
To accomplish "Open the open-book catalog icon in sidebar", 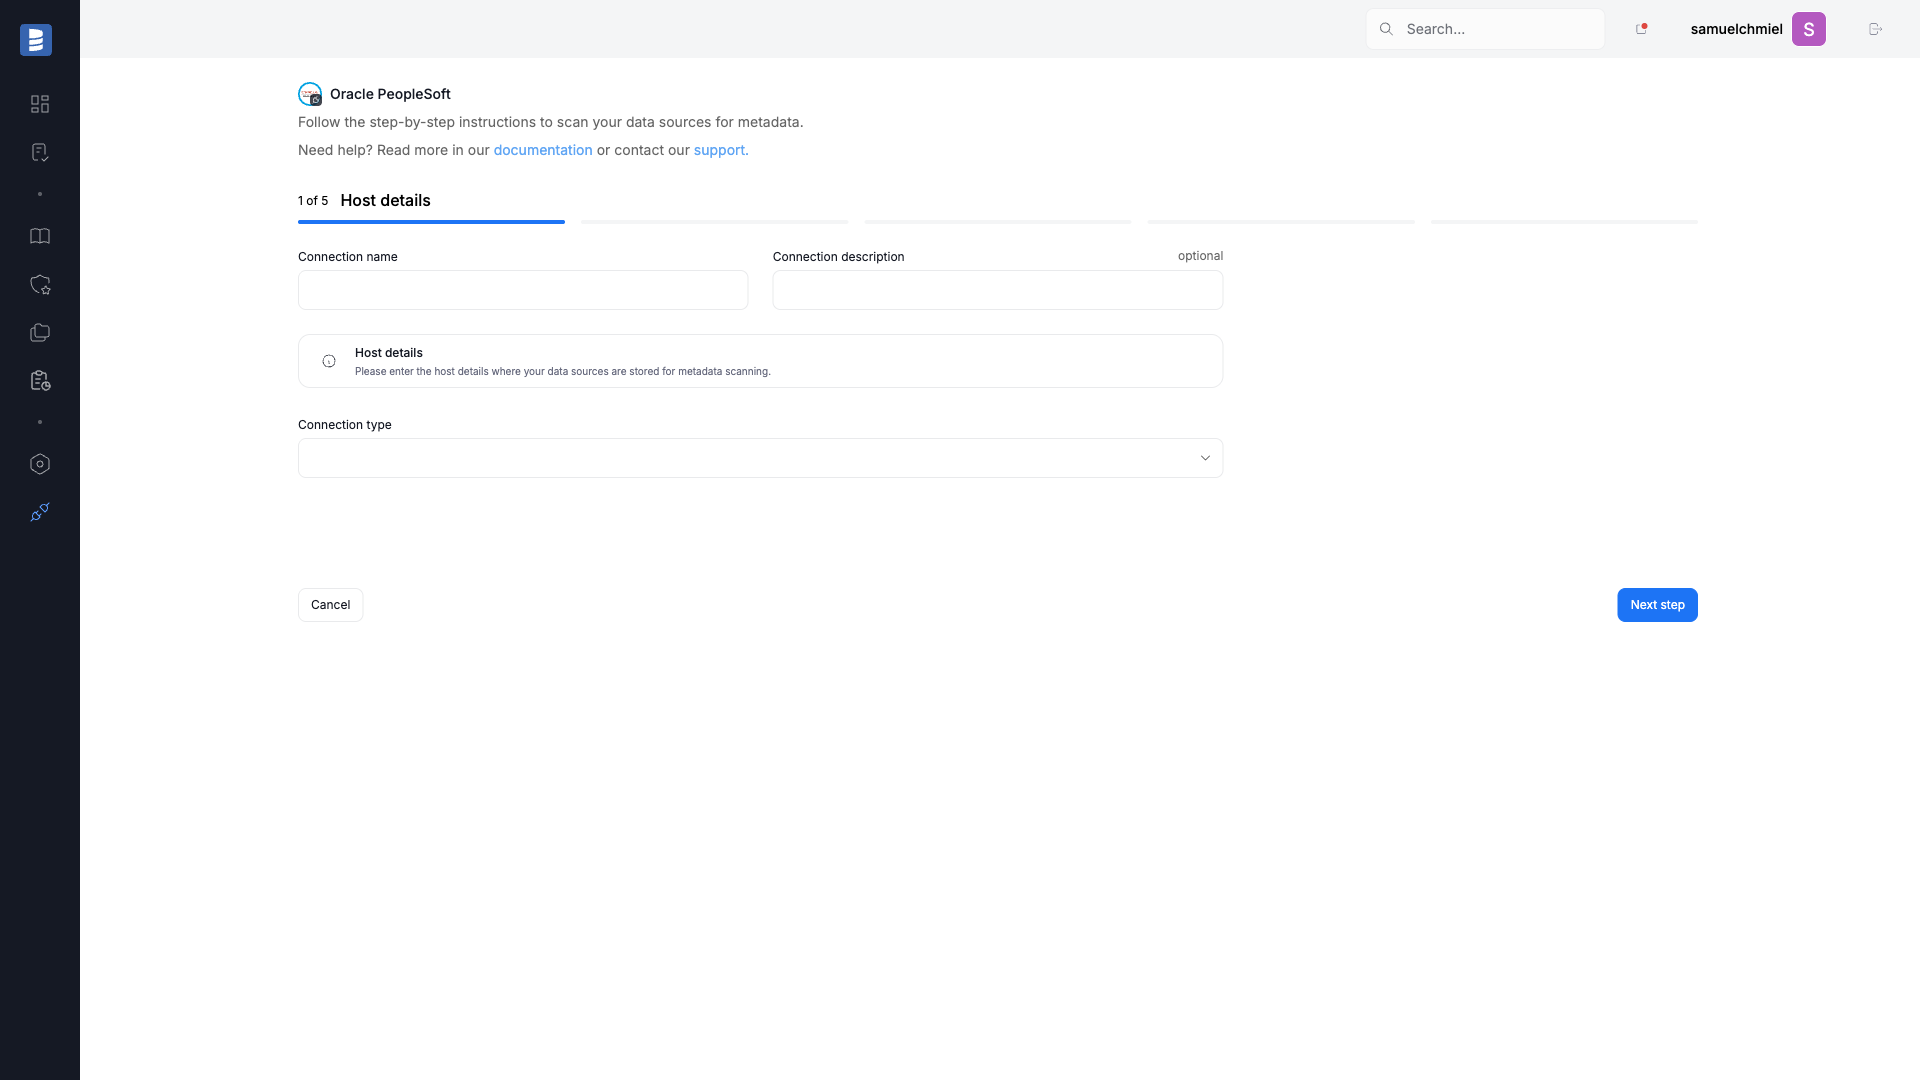I will (x=40, y=236).
